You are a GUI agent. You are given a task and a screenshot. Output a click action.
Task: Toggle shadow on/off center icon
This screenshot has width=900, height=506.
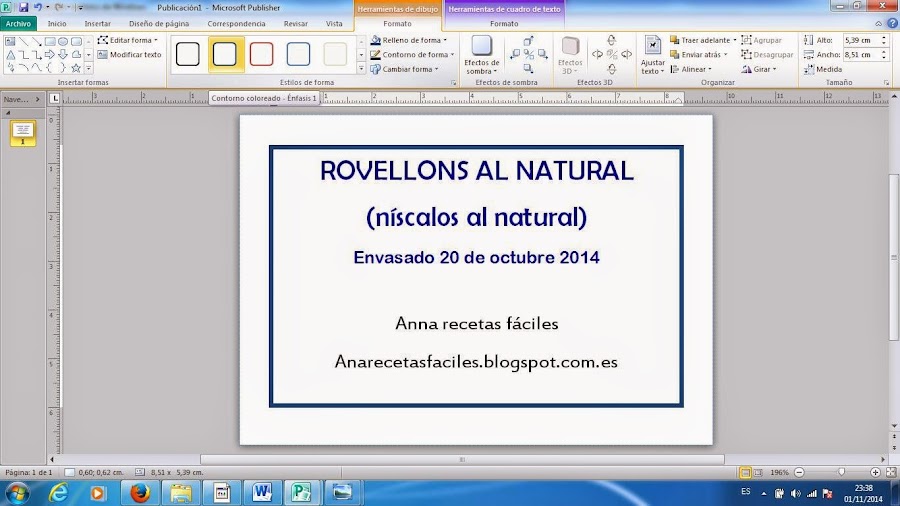[529, 55]
